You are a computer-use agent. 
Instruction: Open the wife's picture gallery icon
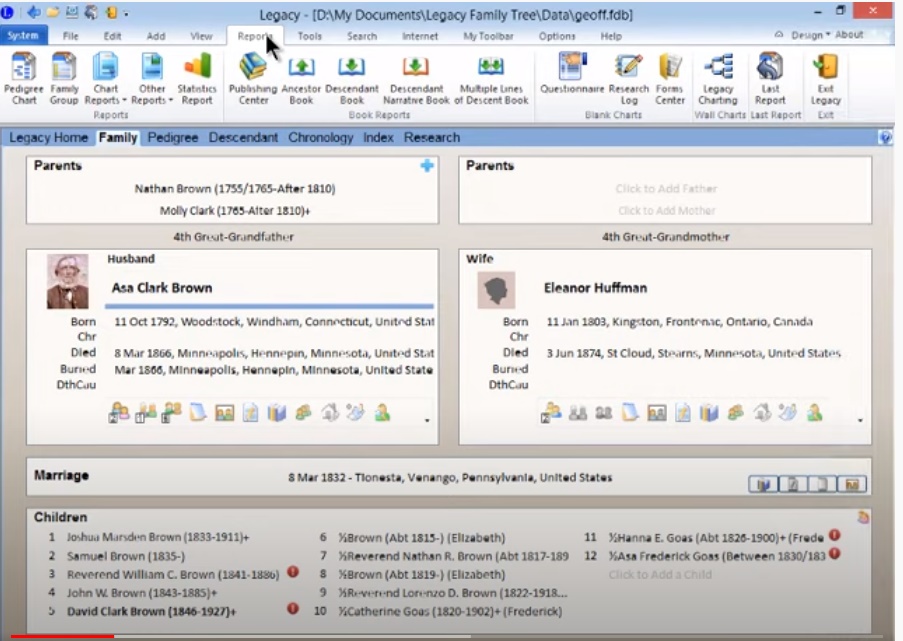point(657,413)
